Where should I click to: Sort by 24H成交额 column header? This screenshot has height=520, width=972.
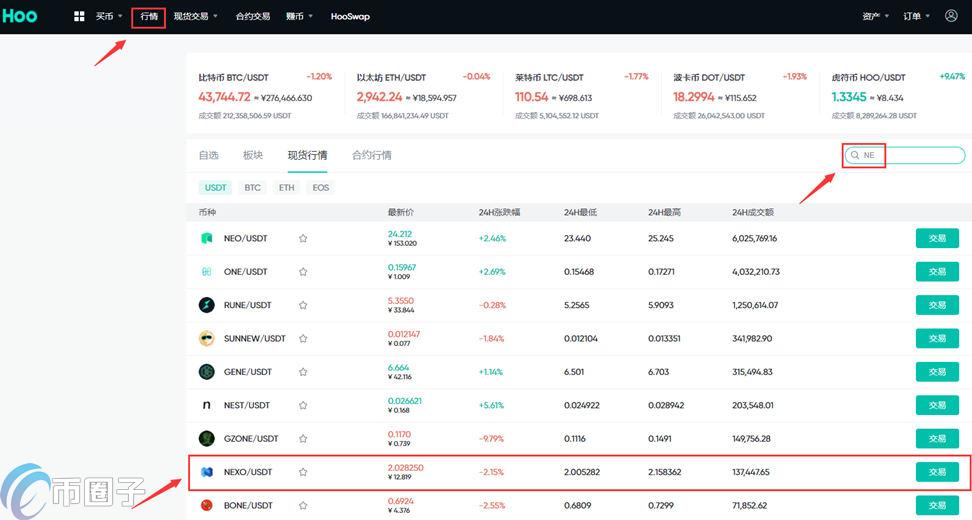tap(753, 213)
